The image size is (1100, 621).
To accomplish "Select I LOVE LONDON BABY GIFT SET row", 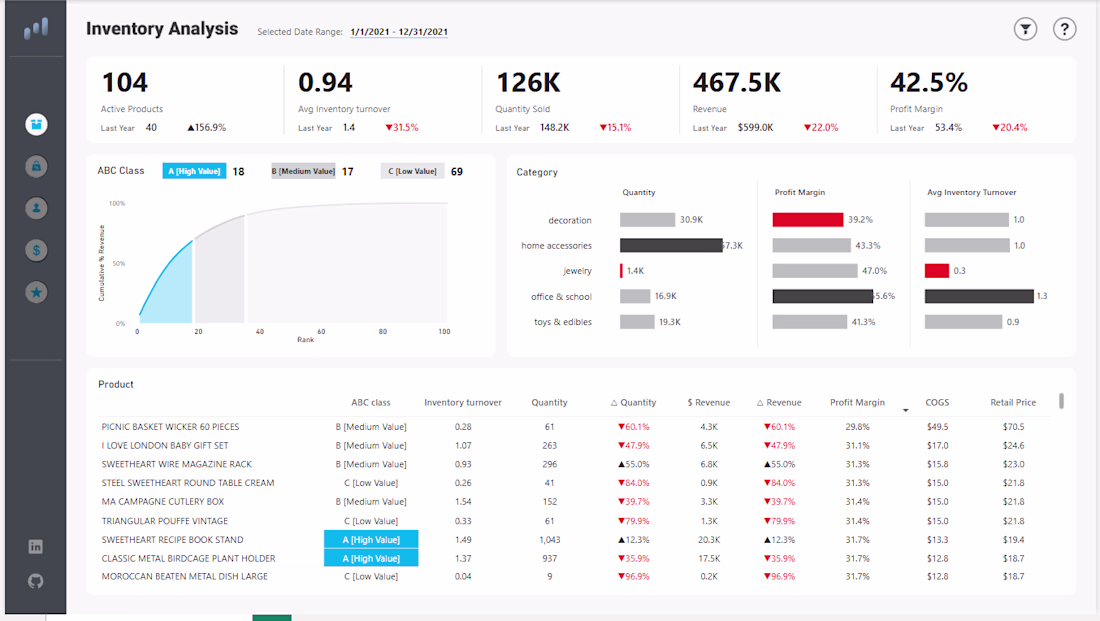I will [x=575, y=446].
